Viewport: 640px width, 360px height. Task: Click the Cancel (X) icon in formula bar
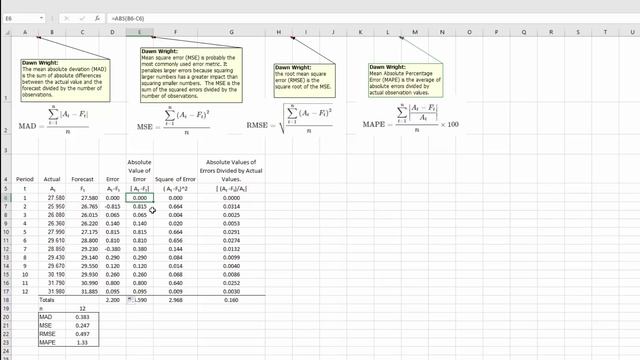click(x=67, y=18)
